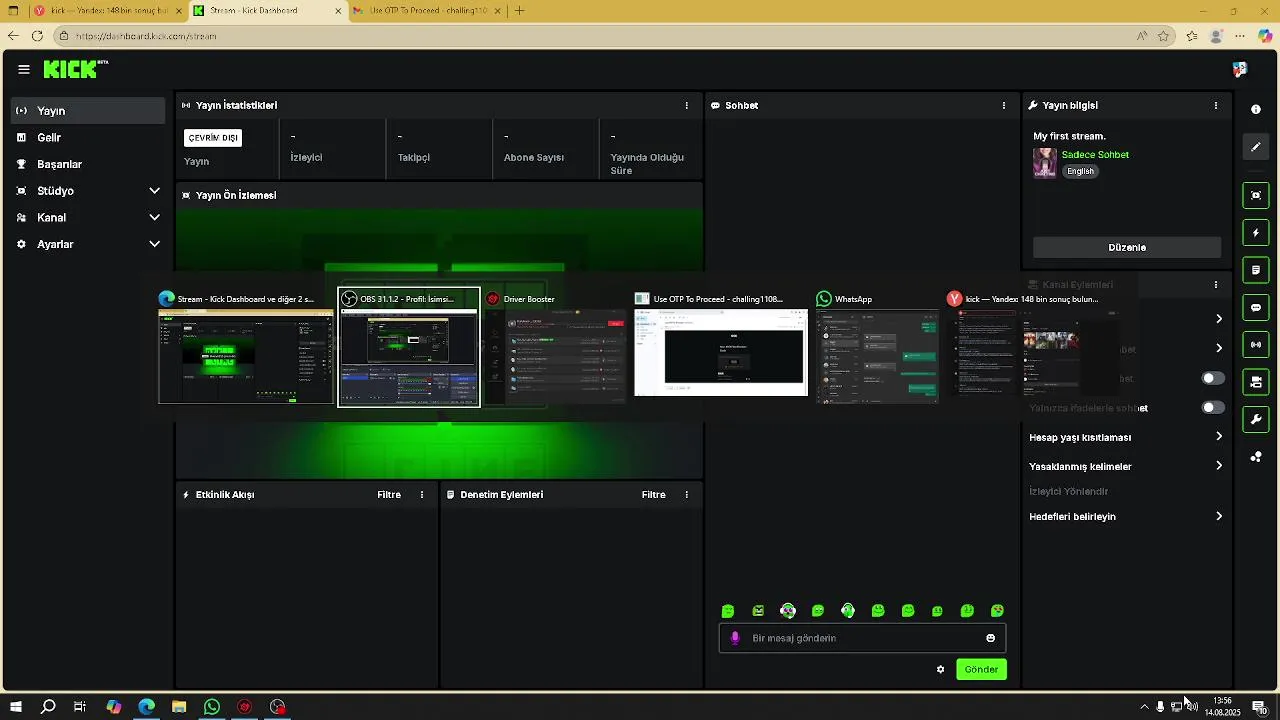
Task: Toggle the wrench stream info icon in right rail
Action: coord(1256,419)
